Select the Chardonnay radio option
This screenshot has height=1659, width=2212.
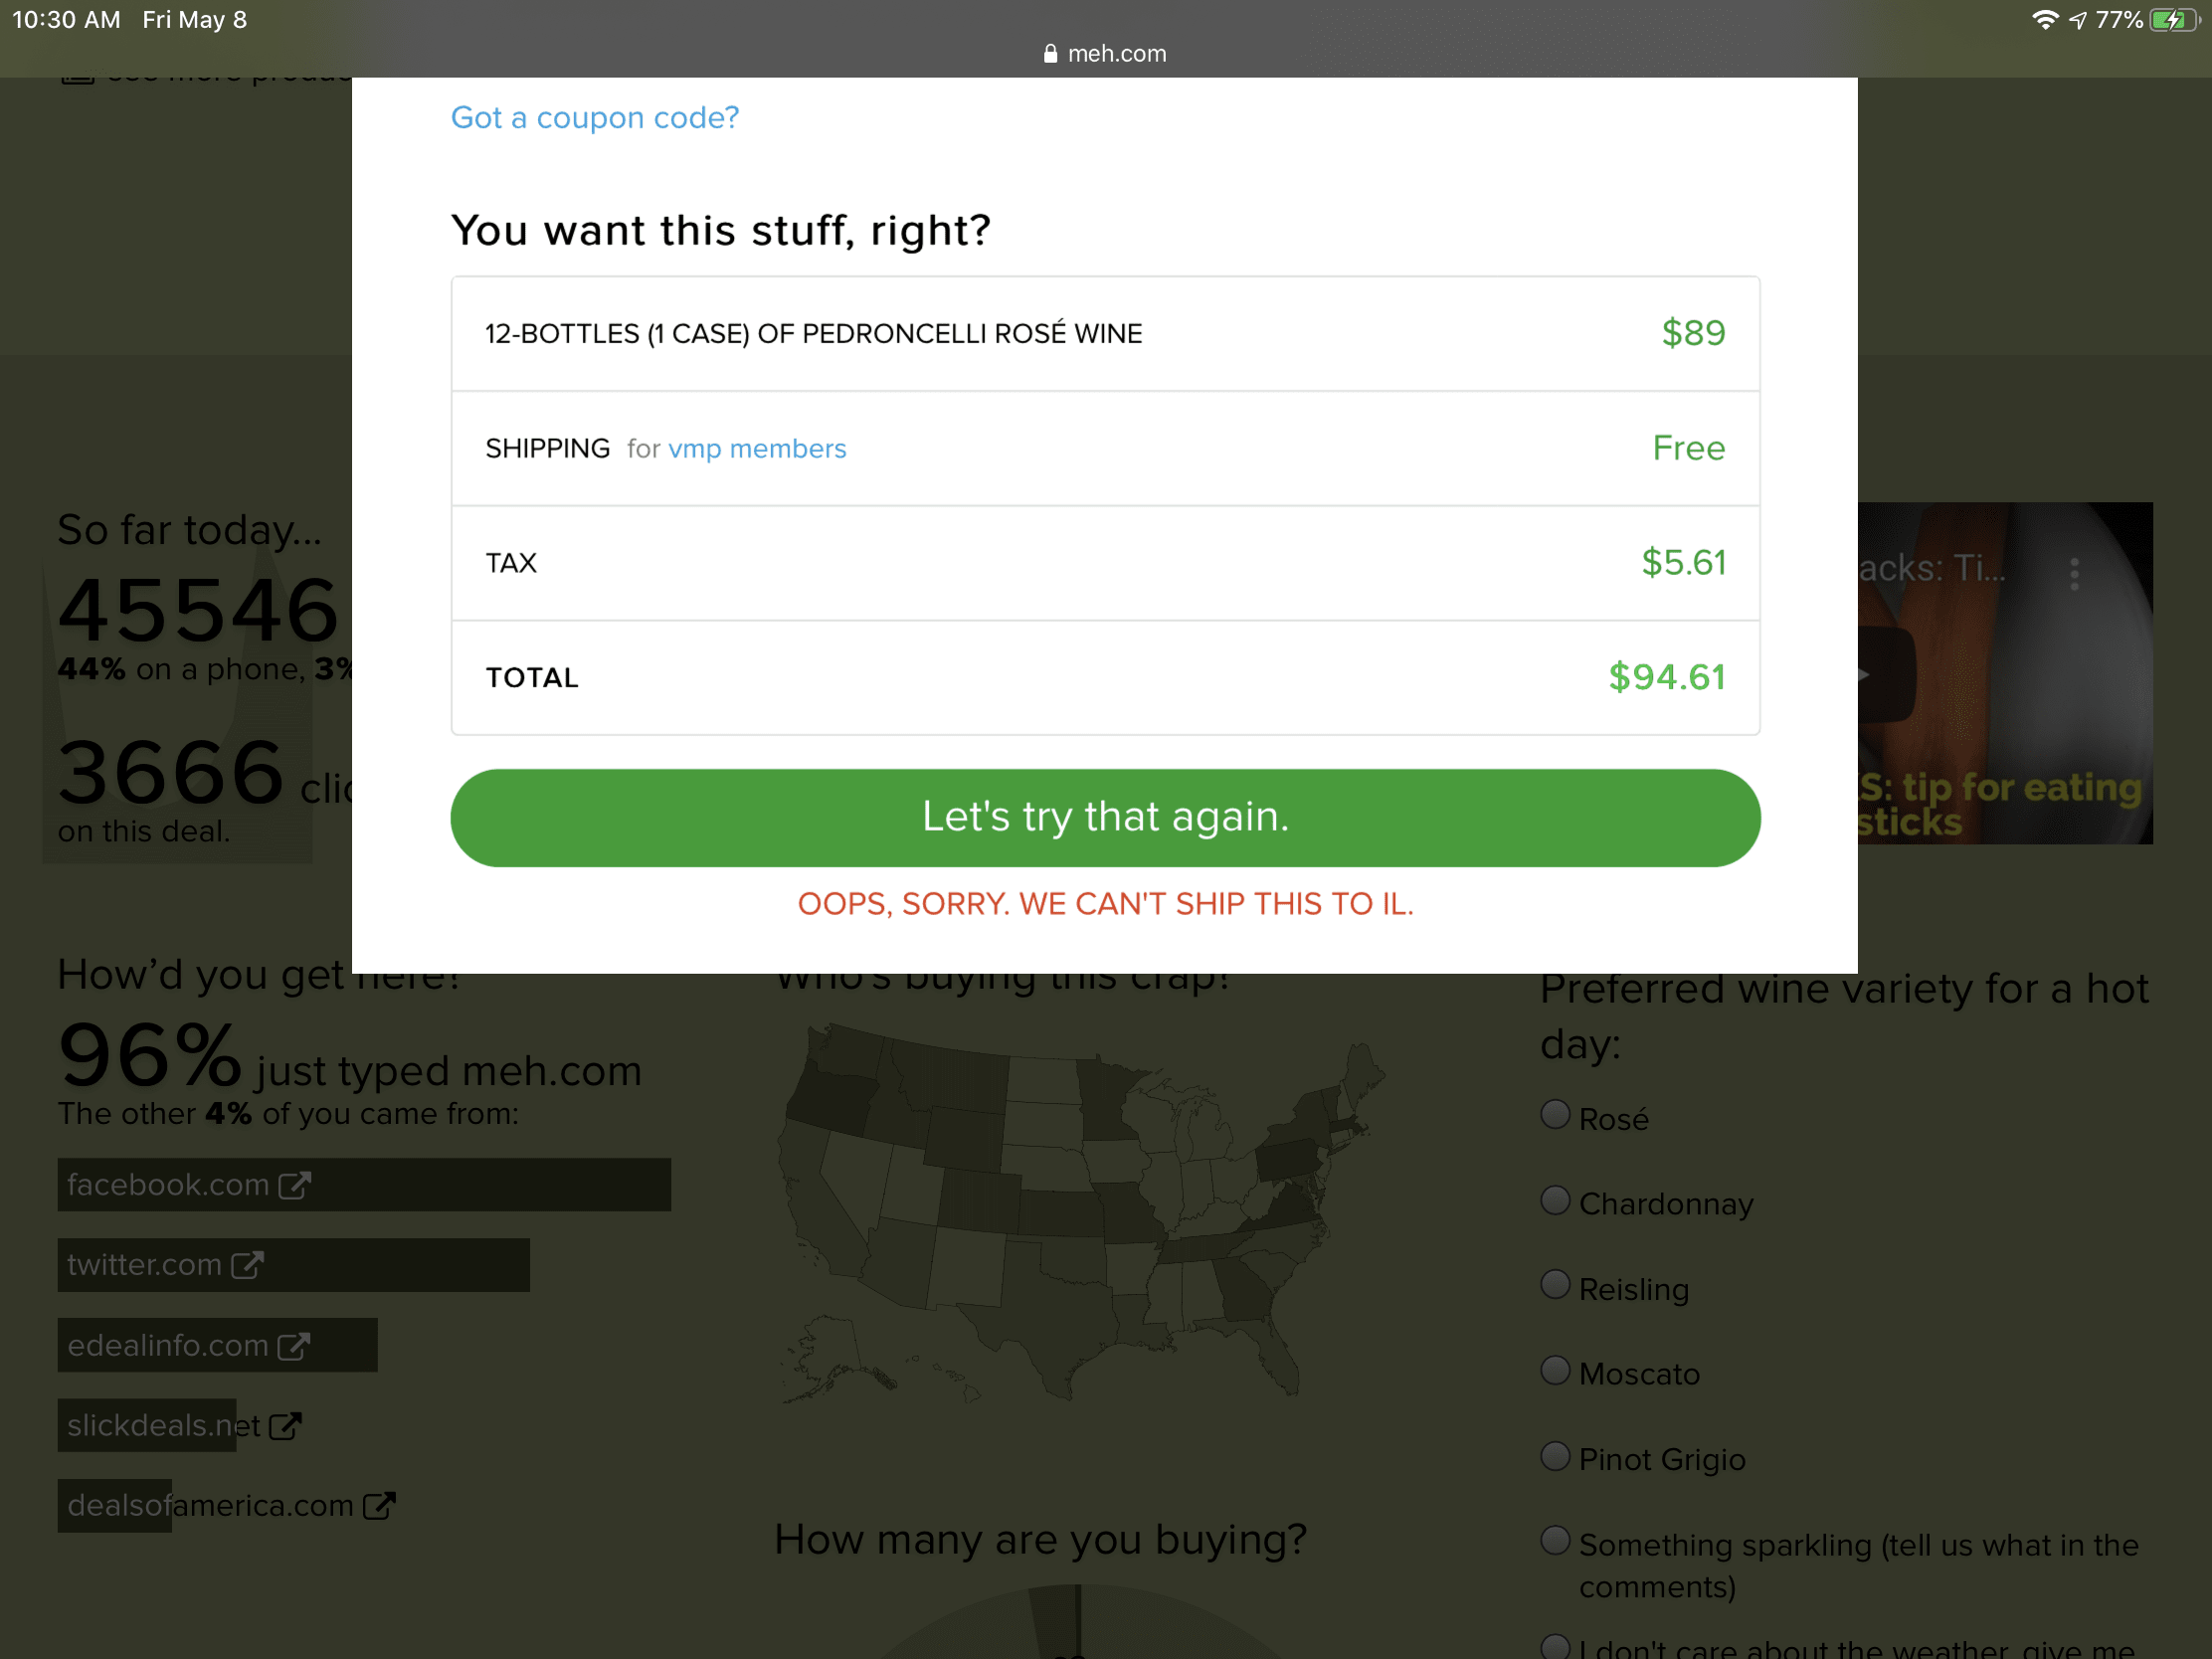click(x=1555, y=1200)
